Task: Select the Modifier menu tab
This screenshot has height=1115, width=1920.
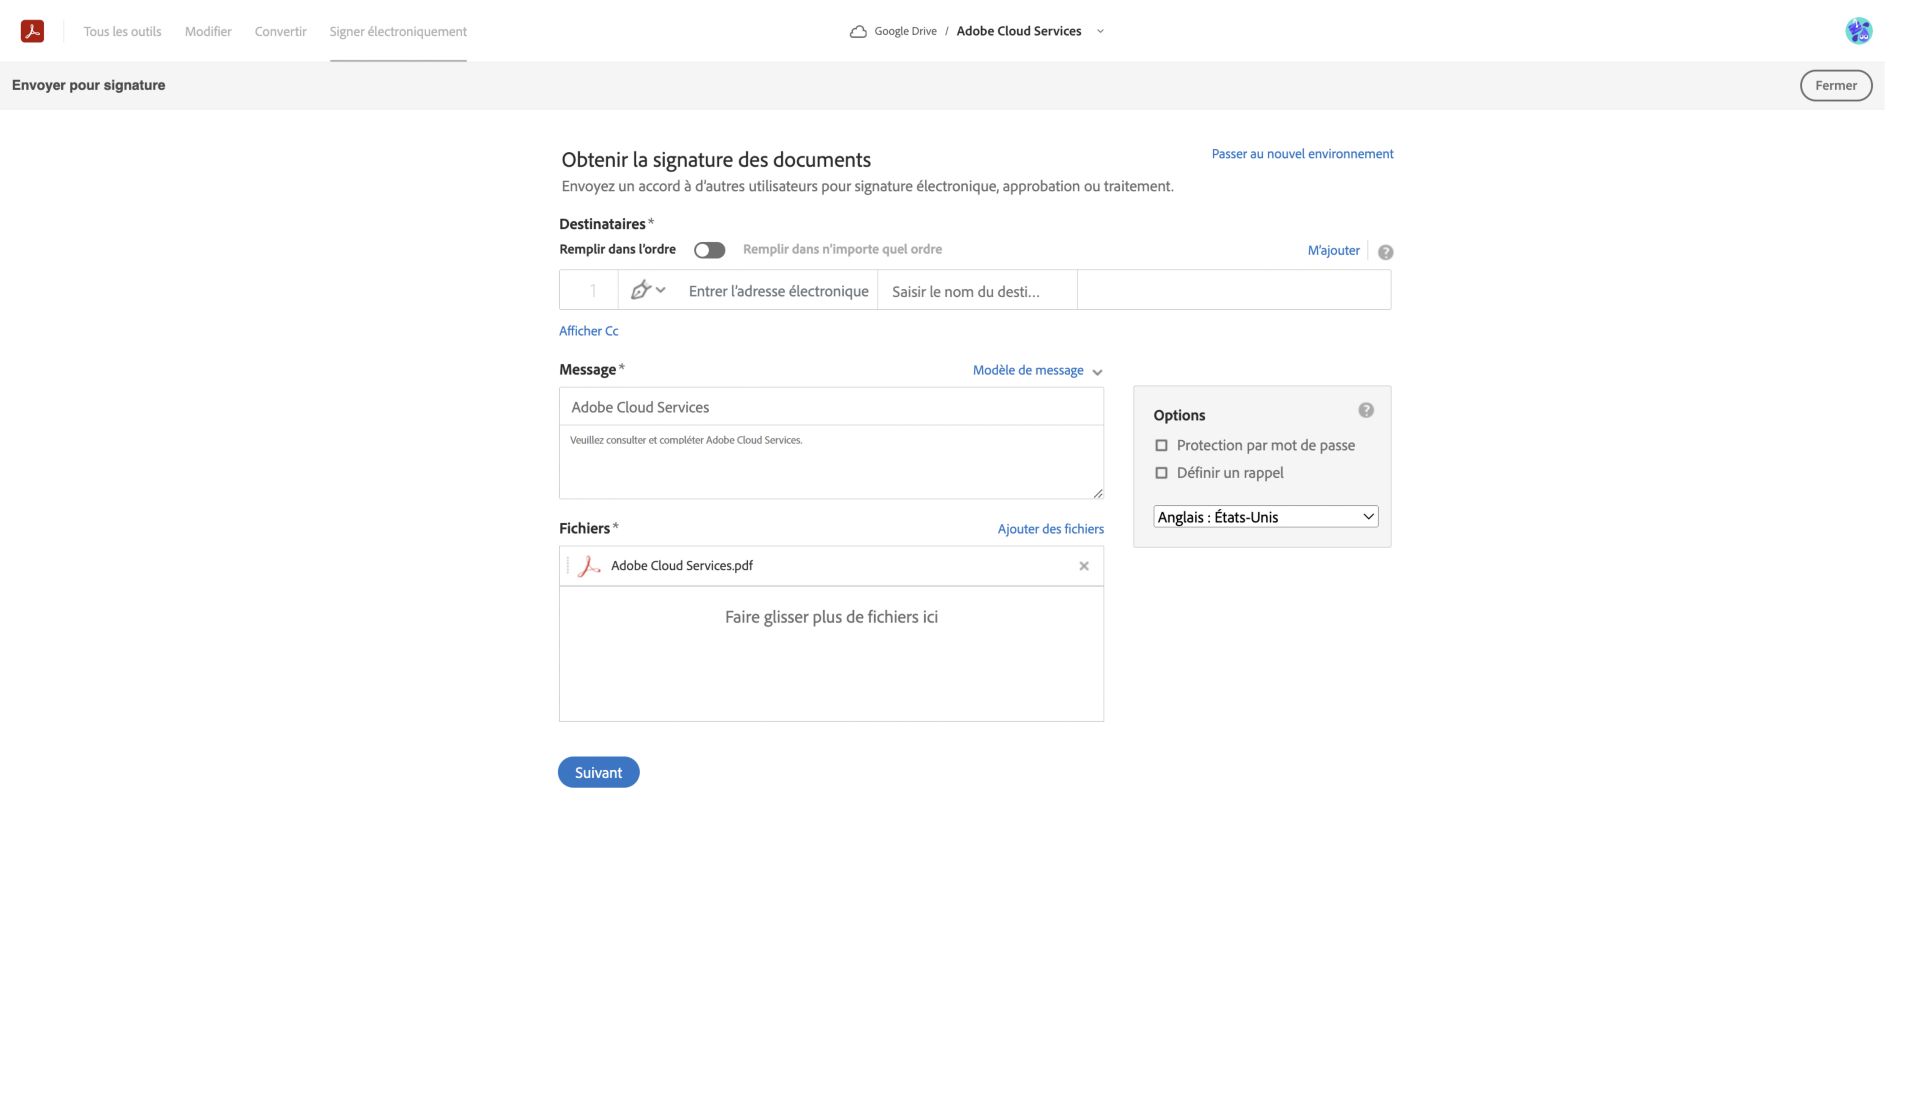Action: (x=208, y=31)
